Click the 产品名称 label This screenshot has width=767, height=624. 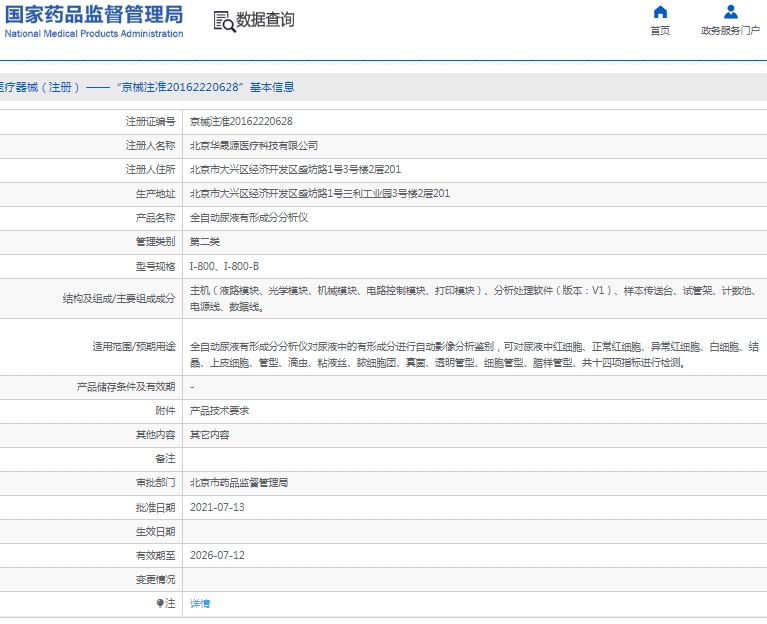tap(156, 218)
